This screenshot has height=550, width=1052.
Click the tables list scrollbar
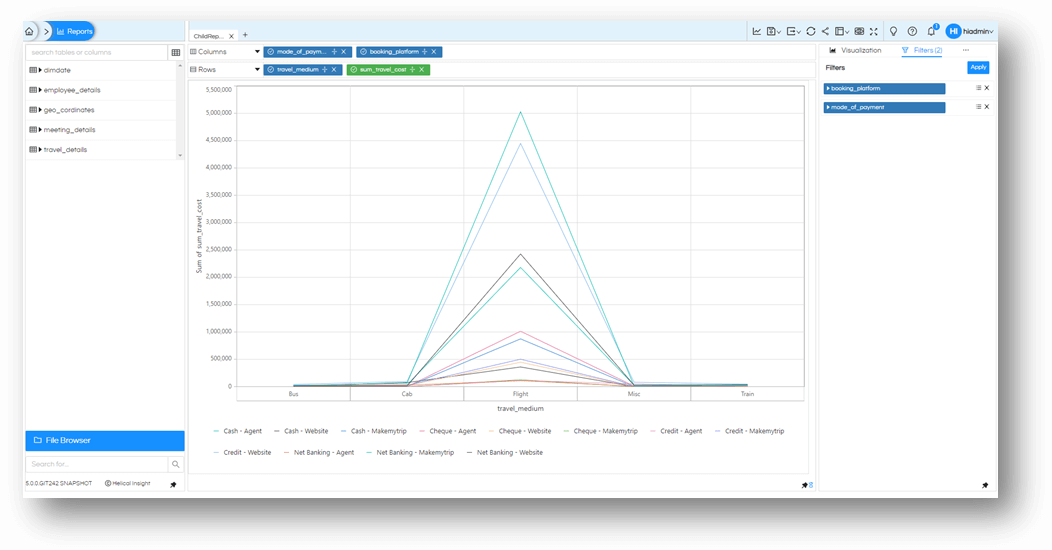[x=180, y=111]
